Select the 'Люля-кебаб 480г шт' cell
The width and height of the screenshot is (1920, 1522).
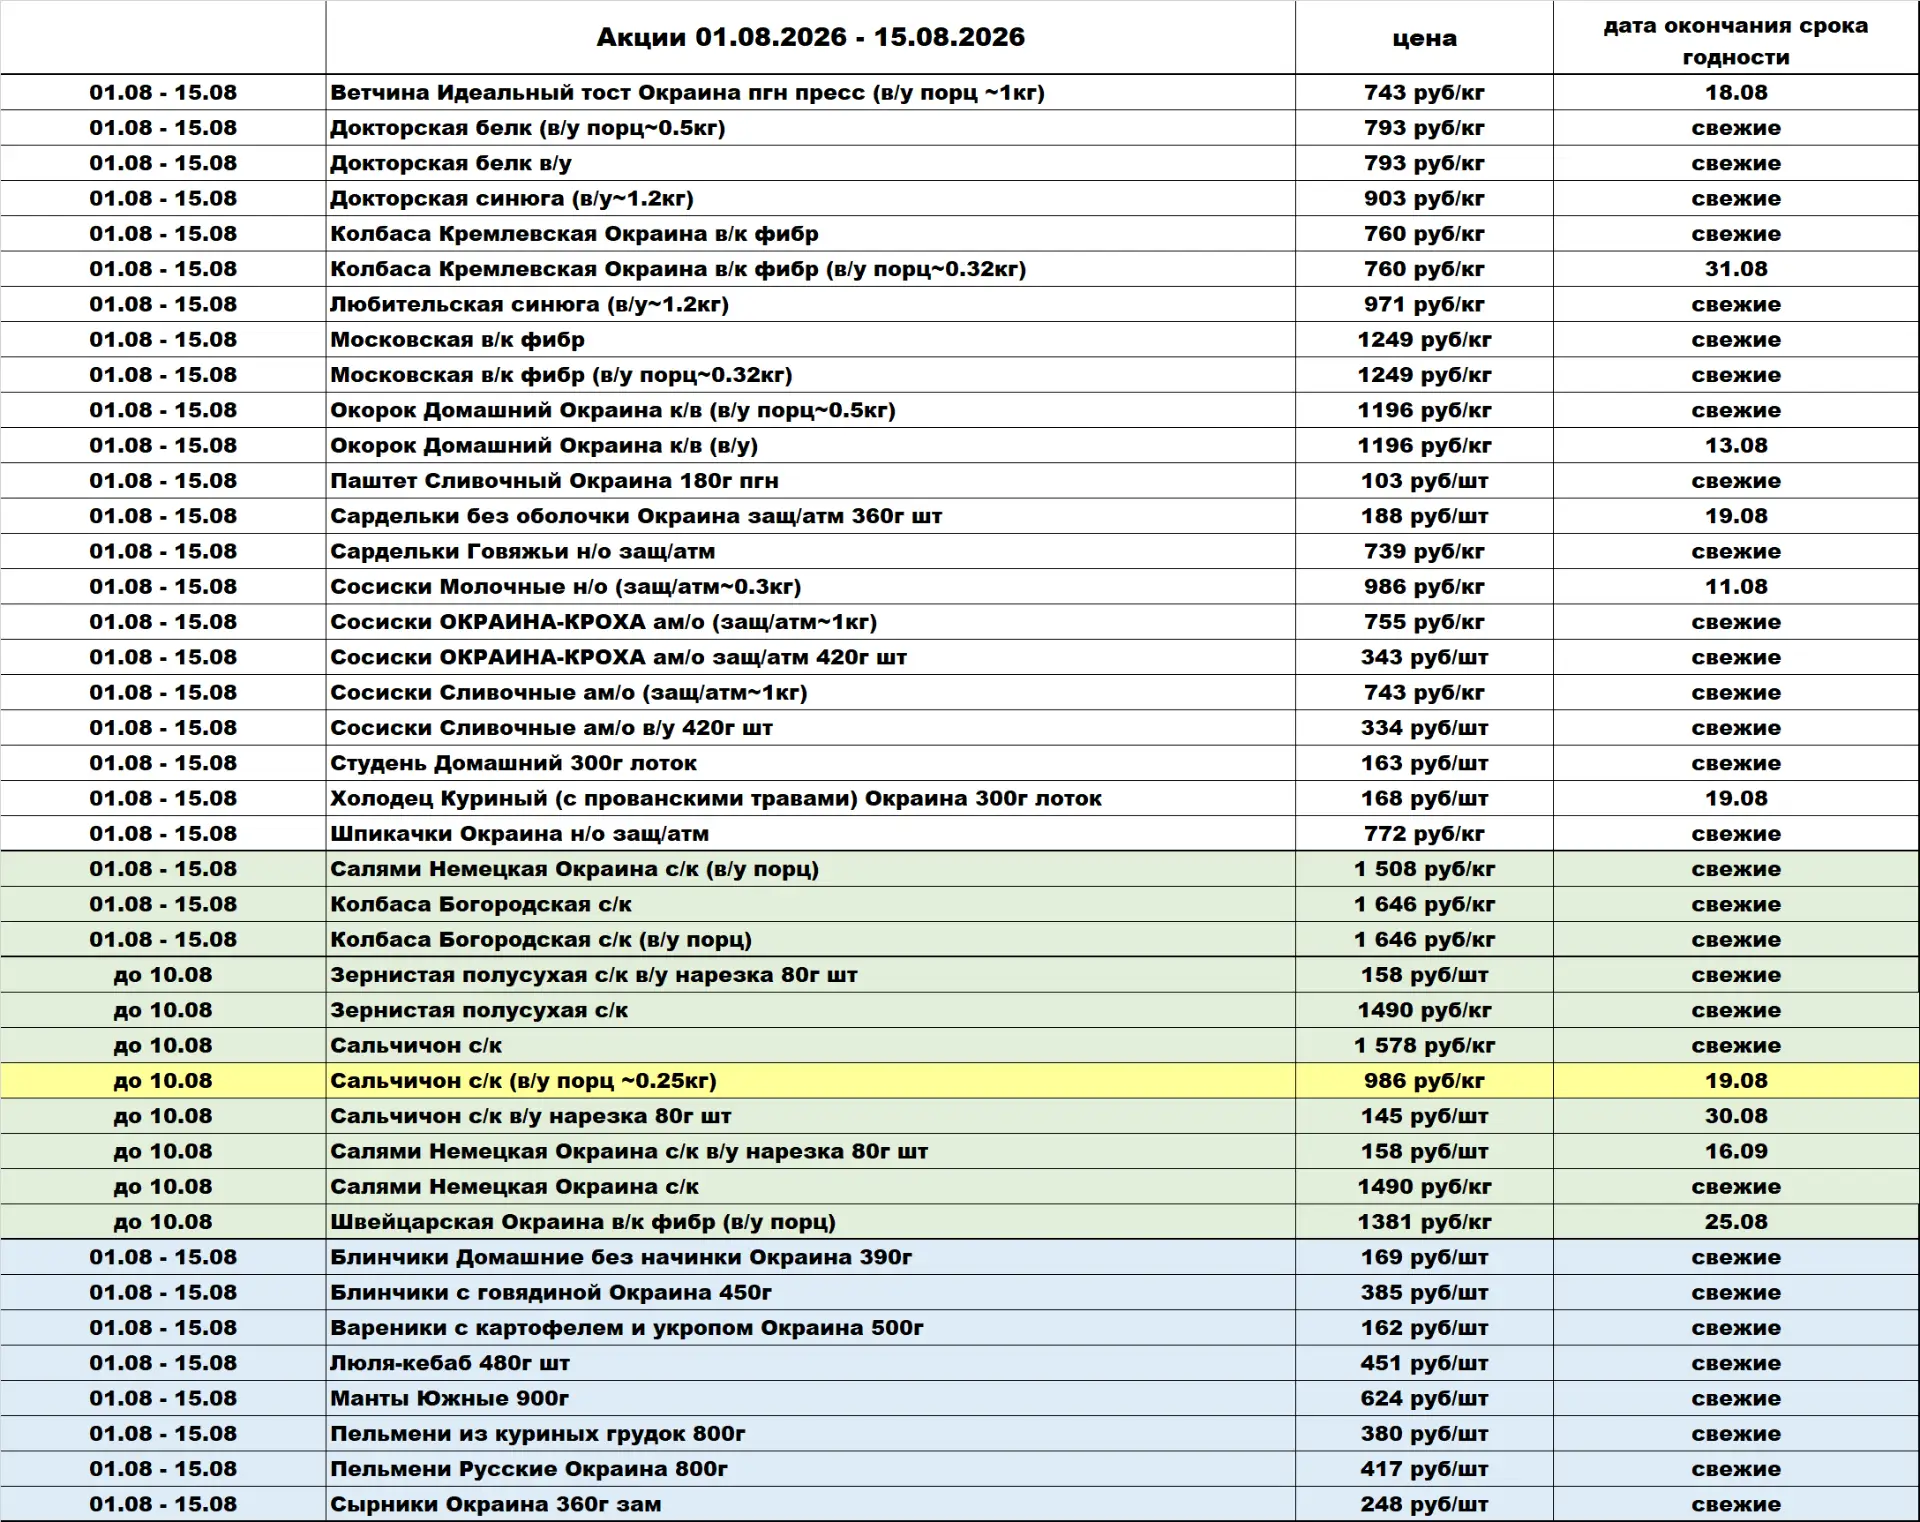coord(810,1363)
